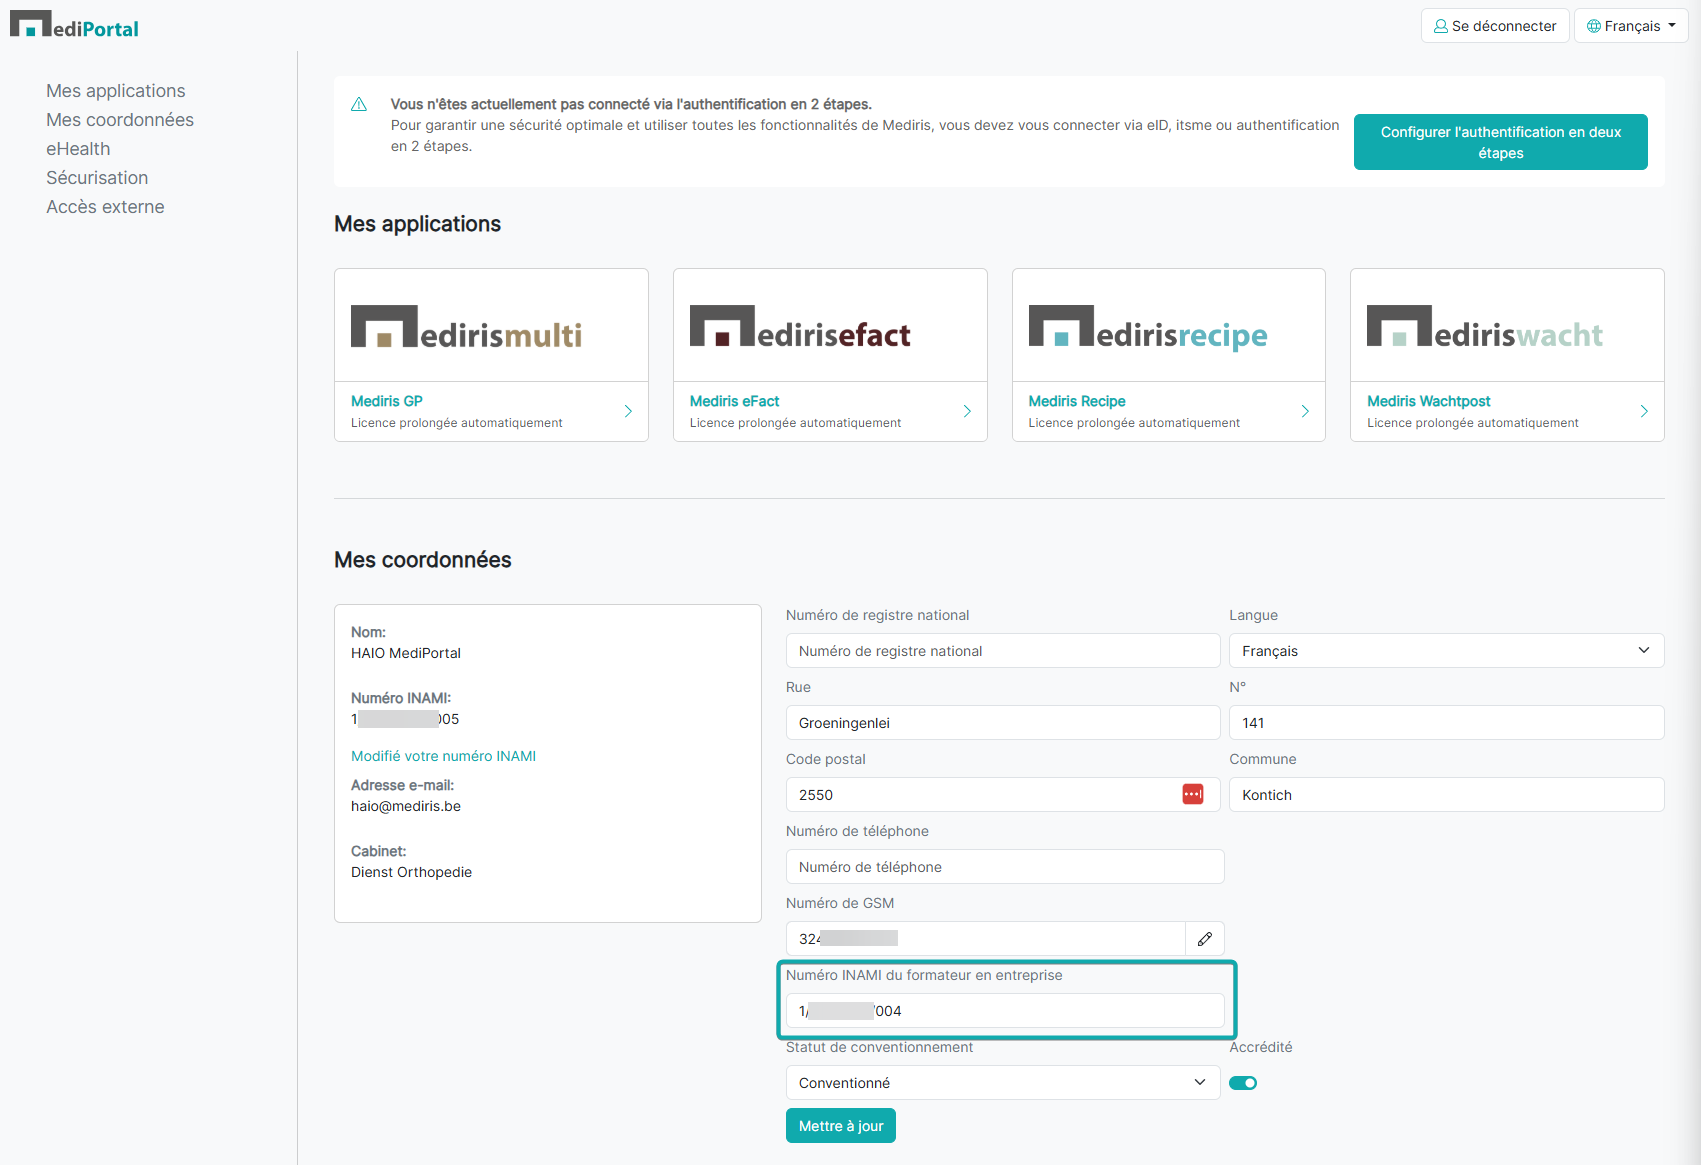This screenshot has width=1701, height=1165.
Task: Click the Numéro de téléphone field
Action: pyautogui.click(x=1005, y=866)
